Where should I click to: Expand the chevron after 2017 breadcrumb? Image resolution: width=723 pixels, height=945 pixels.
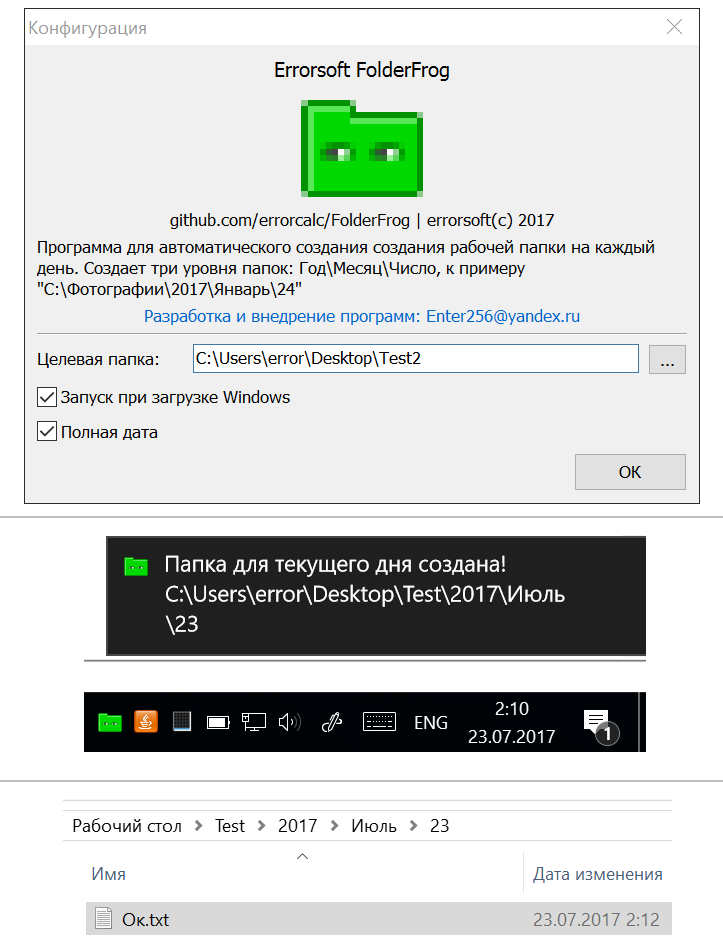coord(334,826)
